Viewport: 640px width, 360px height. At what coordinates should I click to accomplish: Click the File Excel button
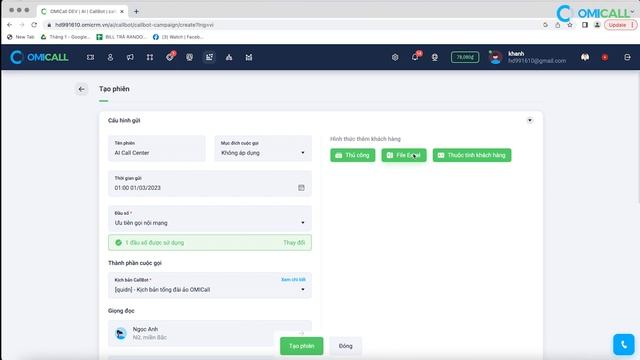(404, 155)
